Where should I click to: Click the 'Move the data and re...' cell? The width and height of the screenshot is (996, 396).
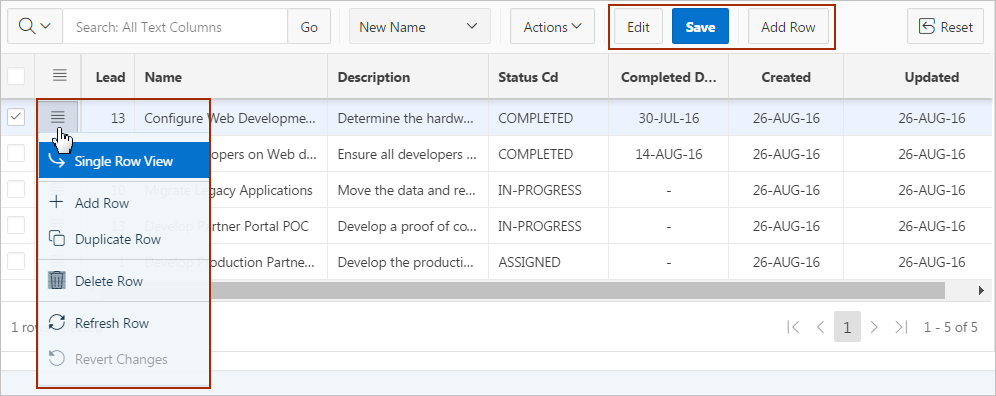click(x=408, y=190)
